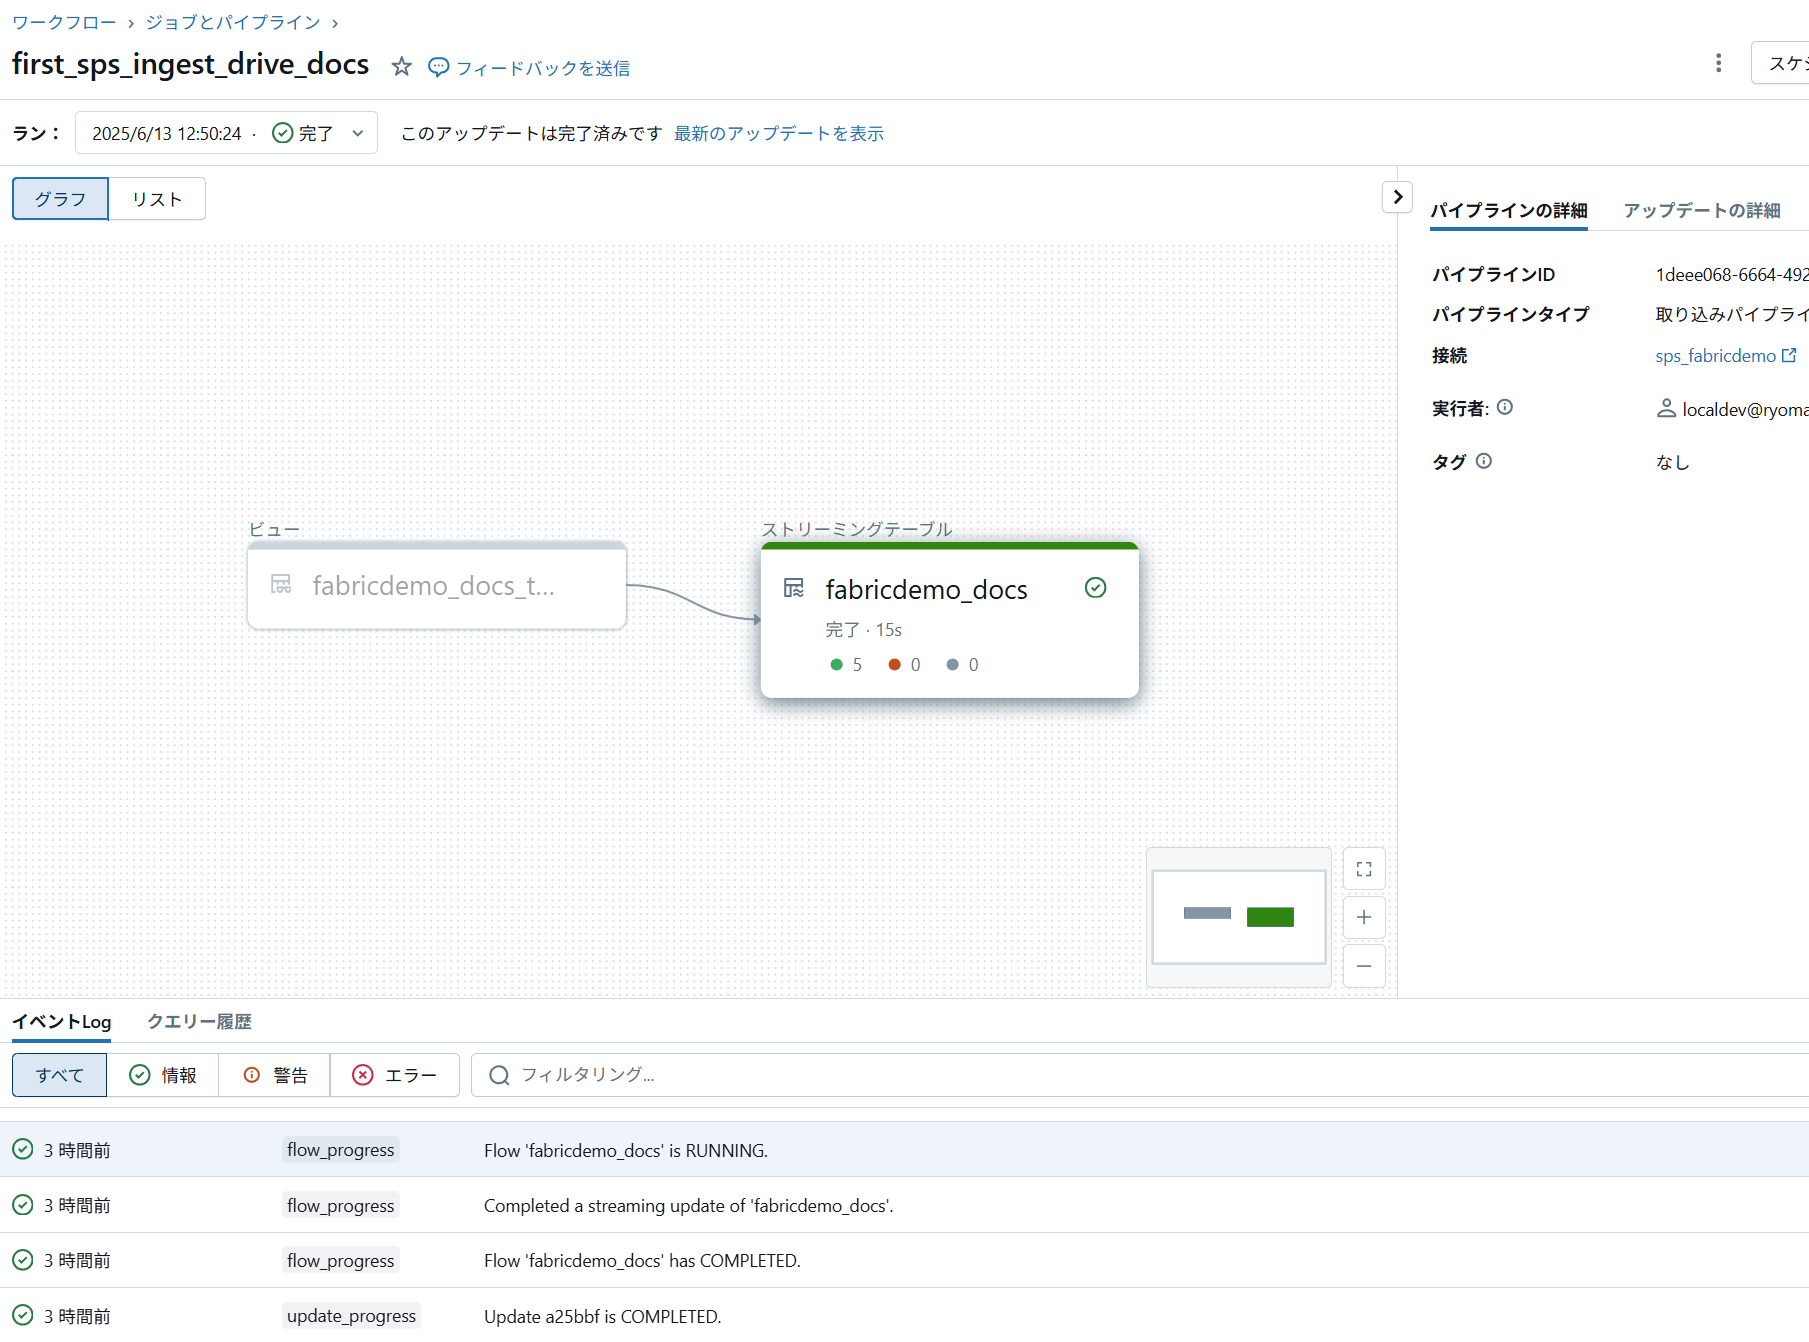Click the feedback speech bubble icon
This screenshot has height=1342, width=1809.
pyautogui.click(x=438, y=67)
